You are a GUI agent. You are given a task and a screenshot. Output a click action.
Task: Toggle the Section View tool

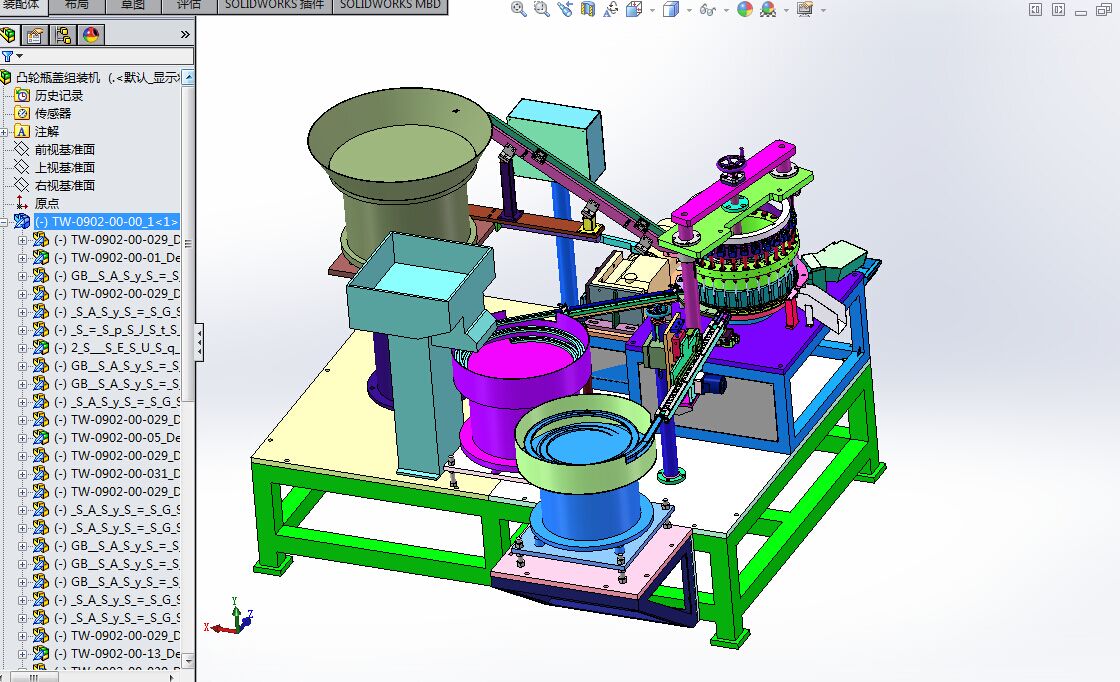click(588, 9)
